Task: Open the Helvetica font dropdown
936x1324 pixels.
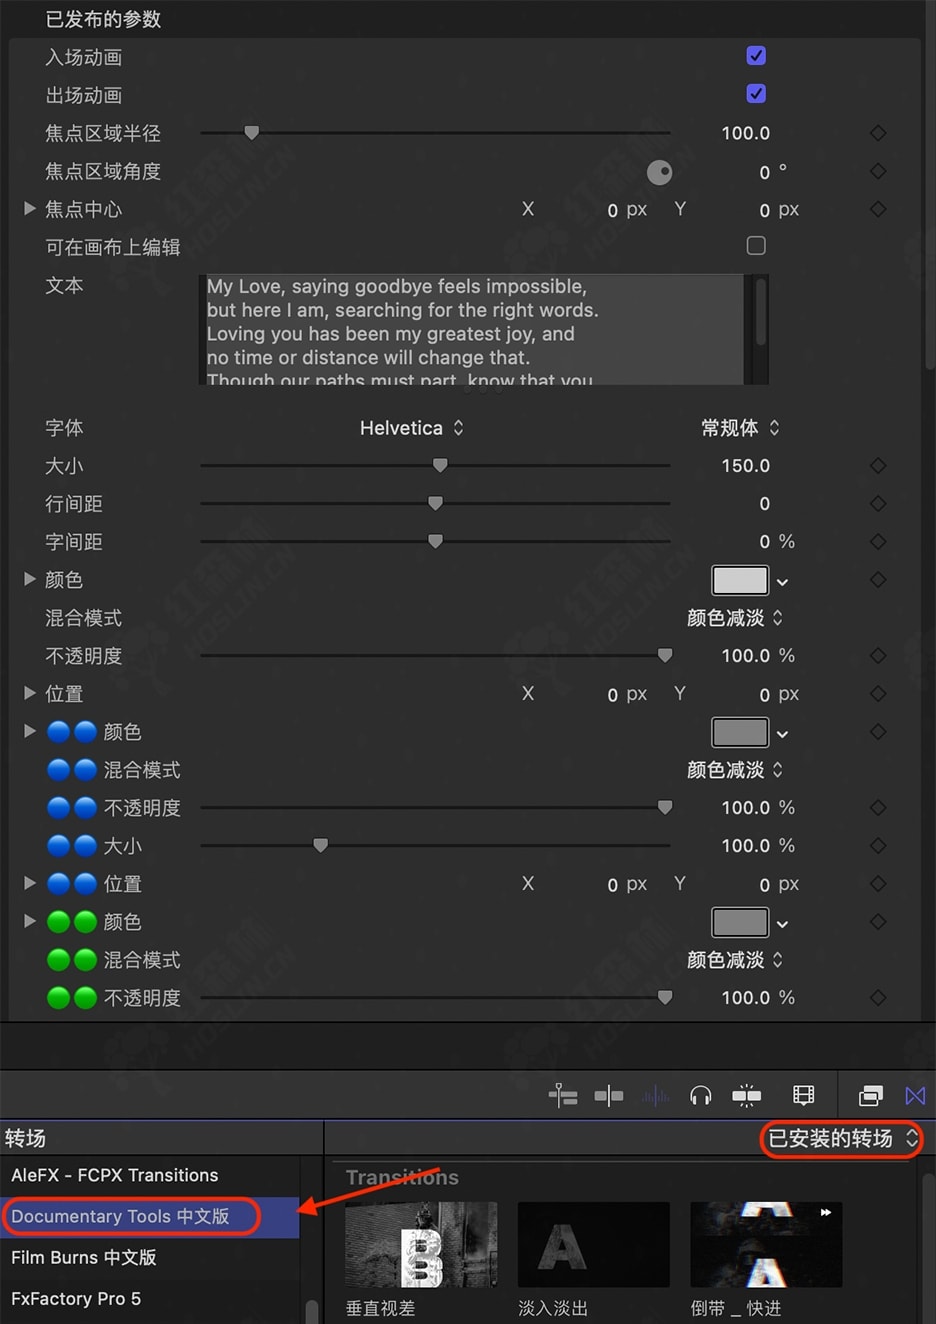Action: tap(412, 428)
